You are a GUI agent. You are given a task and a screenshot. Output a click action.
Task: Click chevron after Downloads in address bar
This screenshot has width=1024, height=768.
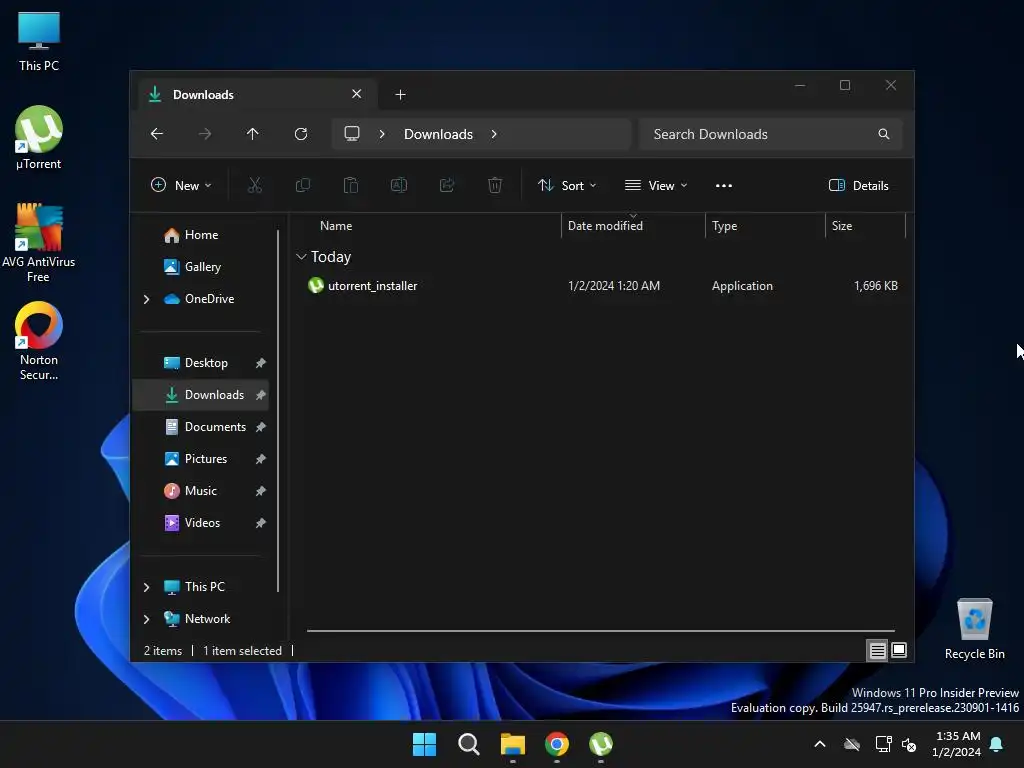click(494, 134)
